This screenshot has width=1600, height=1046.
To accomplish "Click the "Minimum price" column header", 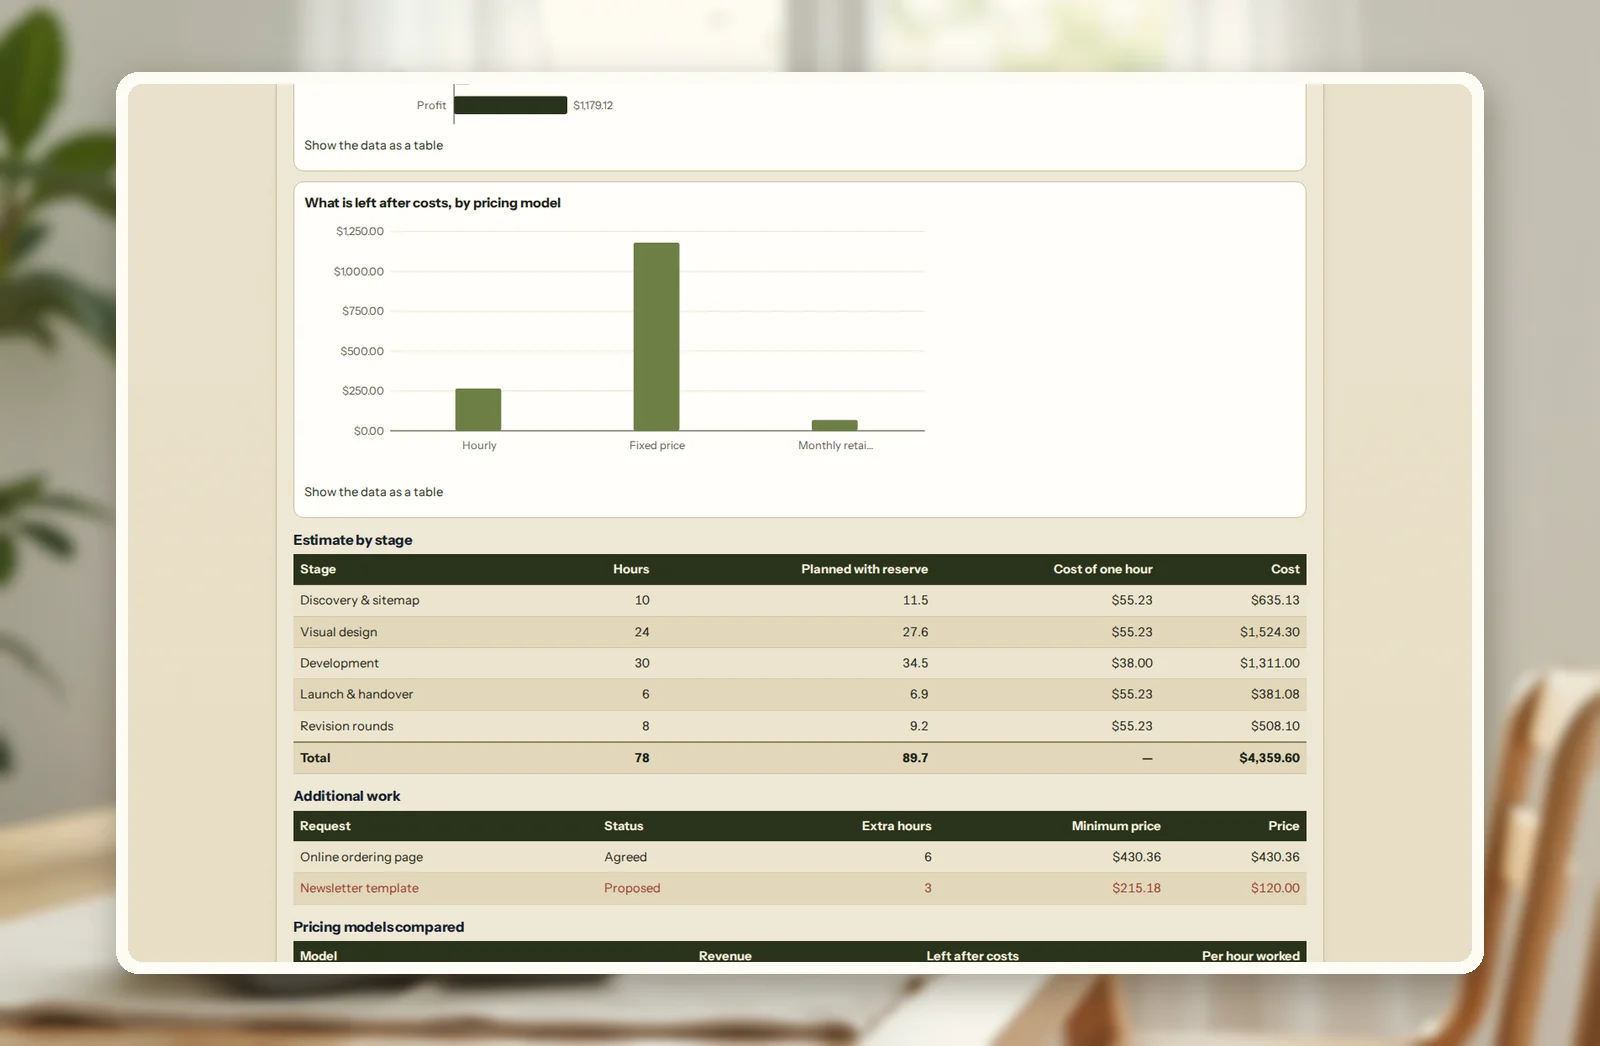I will tap(1116, 826).
